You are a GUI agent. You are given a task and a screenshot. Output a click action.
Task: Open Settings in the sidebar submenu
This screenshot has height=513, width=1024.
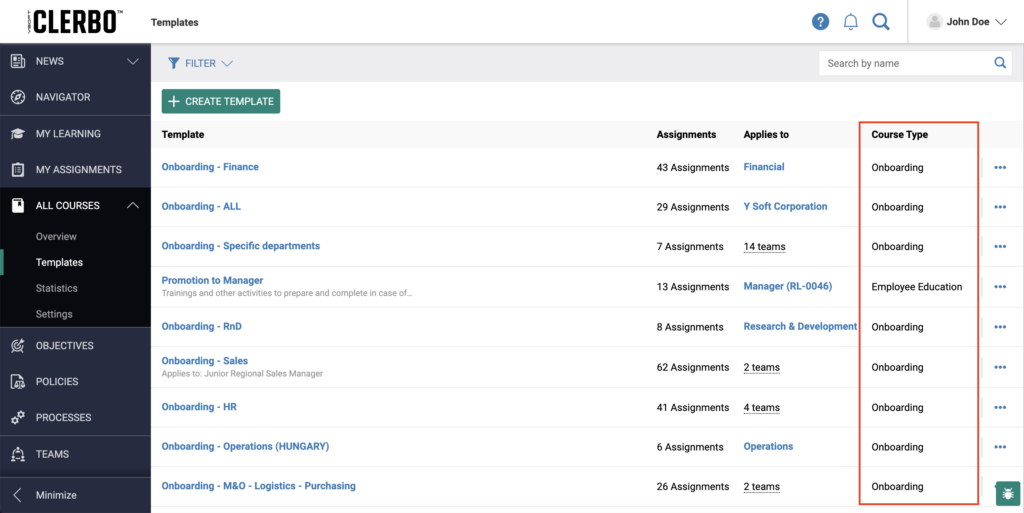pos(54,314)
